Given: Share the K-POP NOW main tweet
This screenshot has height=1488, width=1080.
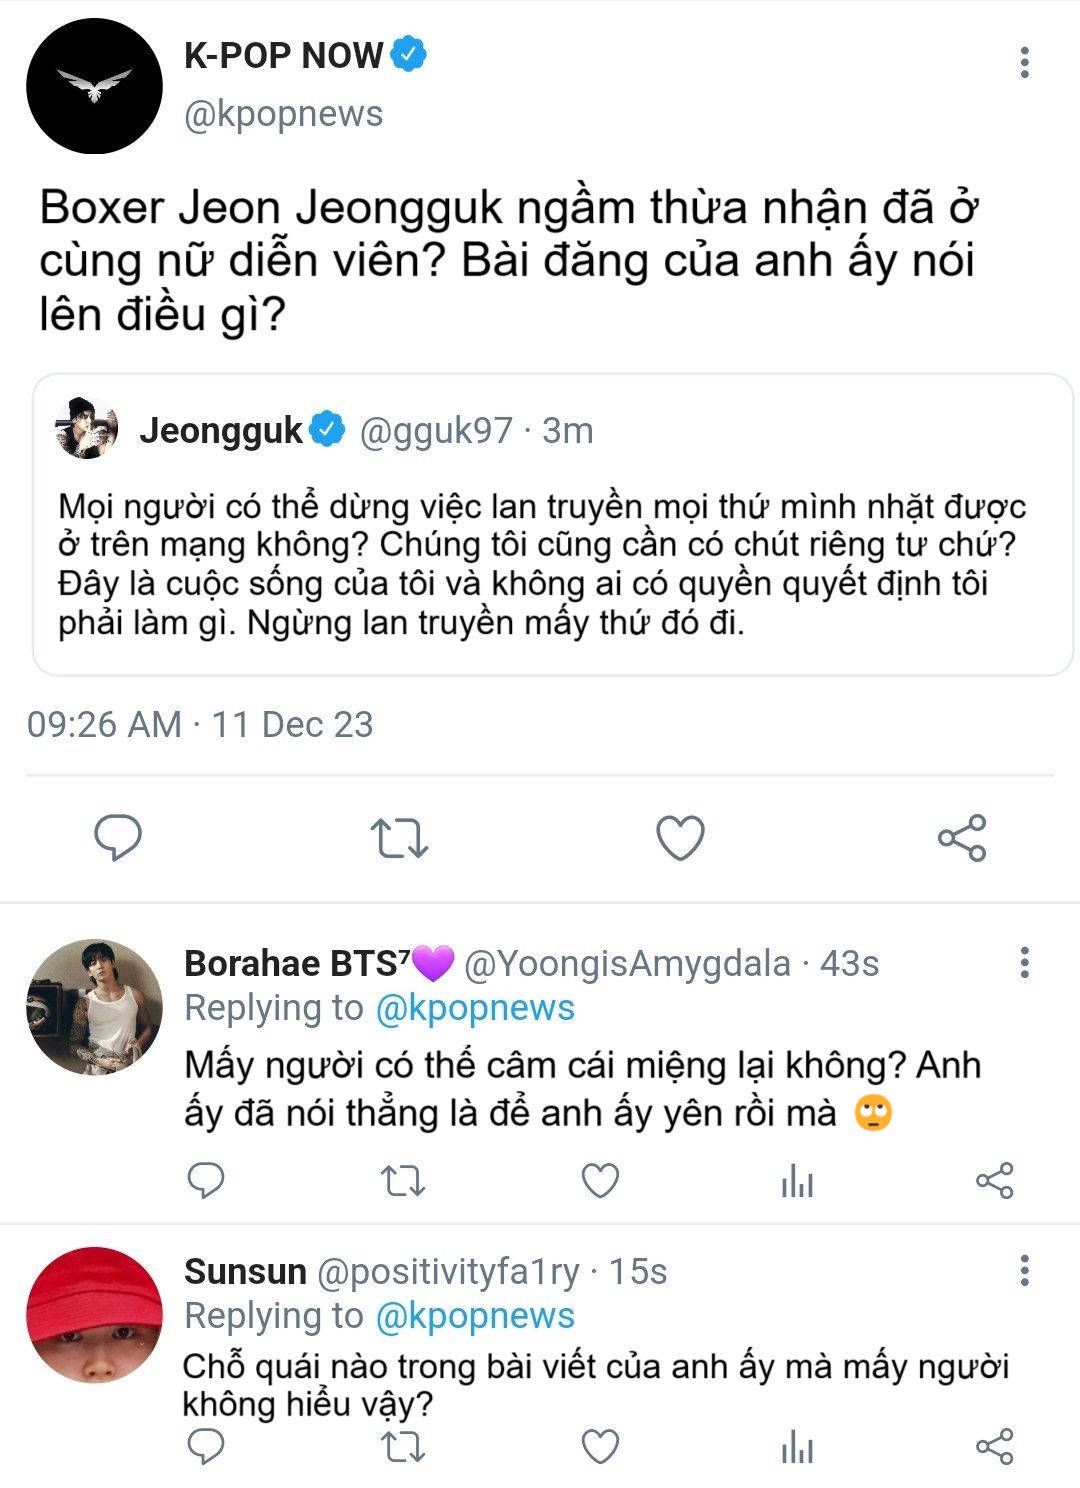Looking at the screenshot, I should click(x=962, y=838).
